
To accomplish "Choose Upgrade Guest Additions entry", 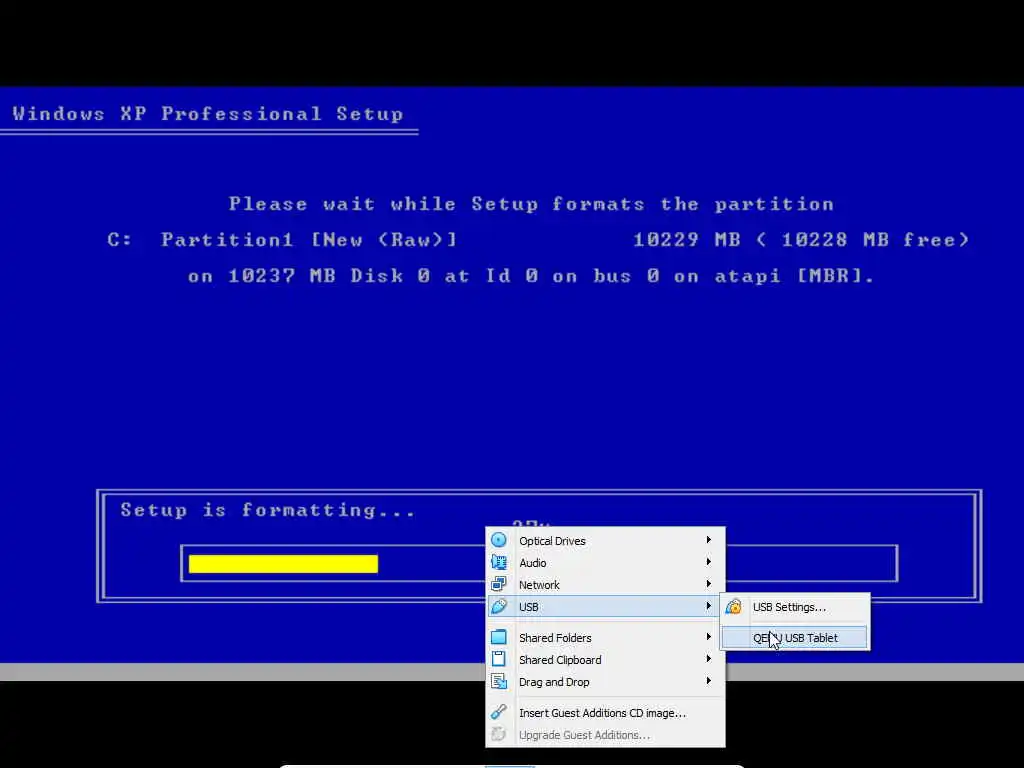I will pyautogui.click(x=605, y=735).
